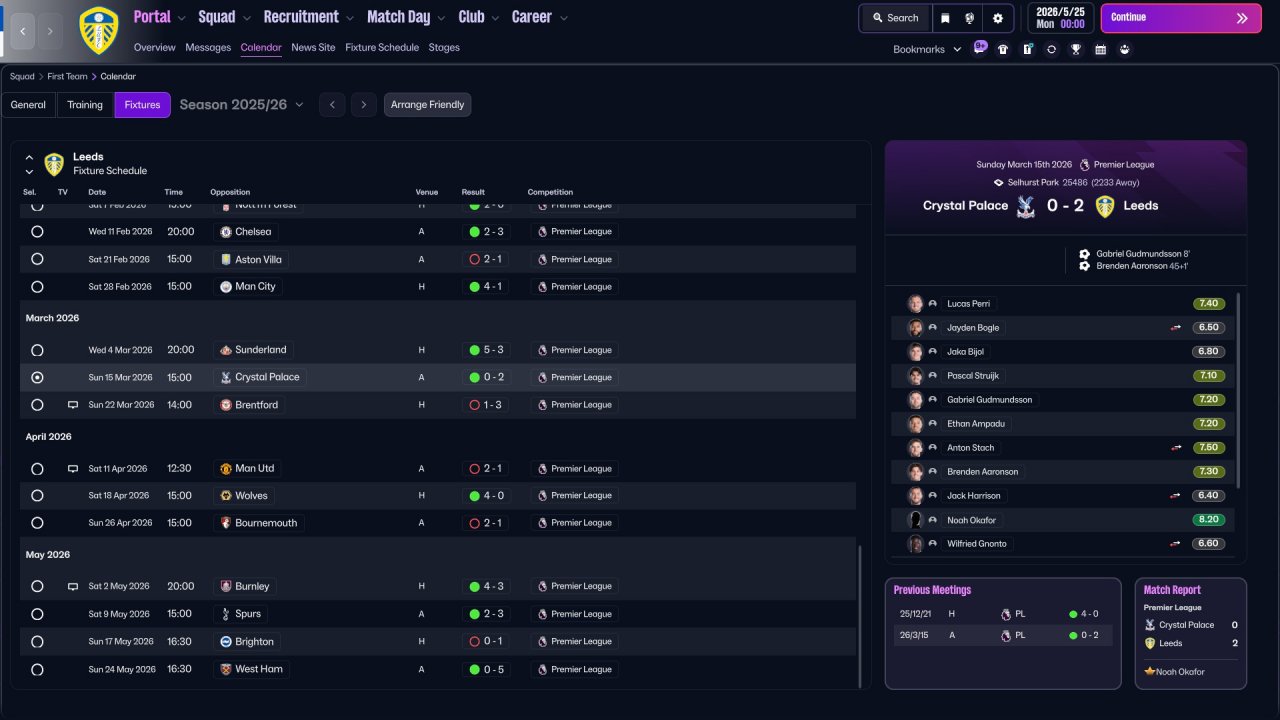Click the Search button
1280x720 pixels.
[x=895, y=18]
